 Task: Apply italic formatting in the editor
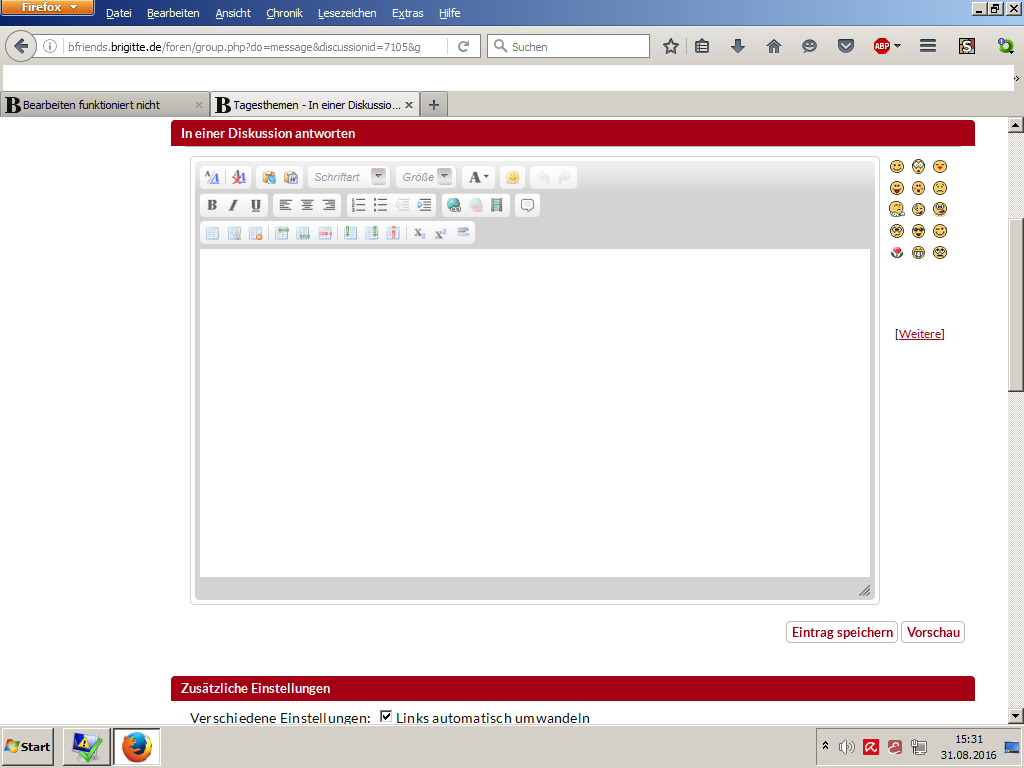233,205
